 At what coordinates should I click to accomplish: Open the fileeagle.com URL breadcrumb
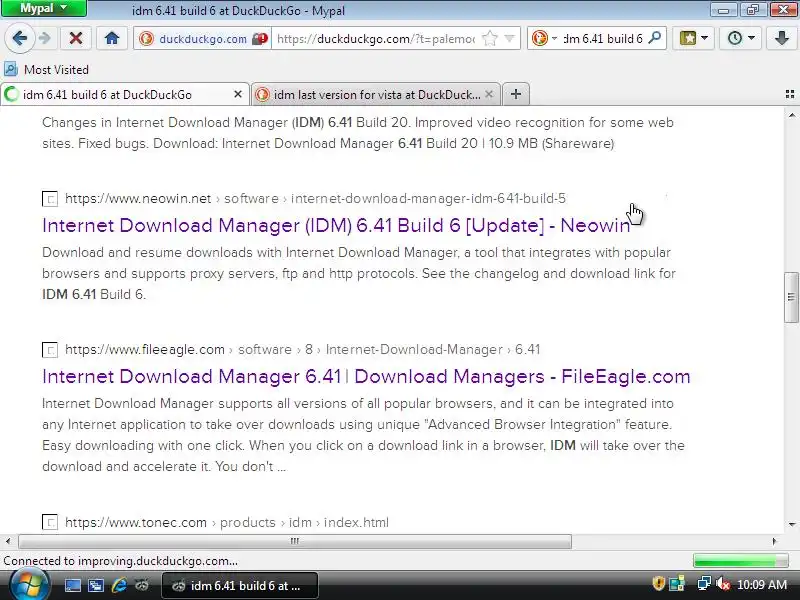[x=303, y=349]
